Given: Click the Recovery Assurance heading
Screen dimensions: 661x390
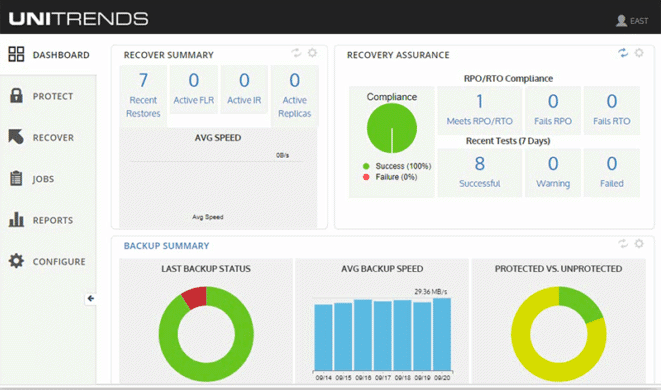Looking at the screenshot, I should coord(398,55).
